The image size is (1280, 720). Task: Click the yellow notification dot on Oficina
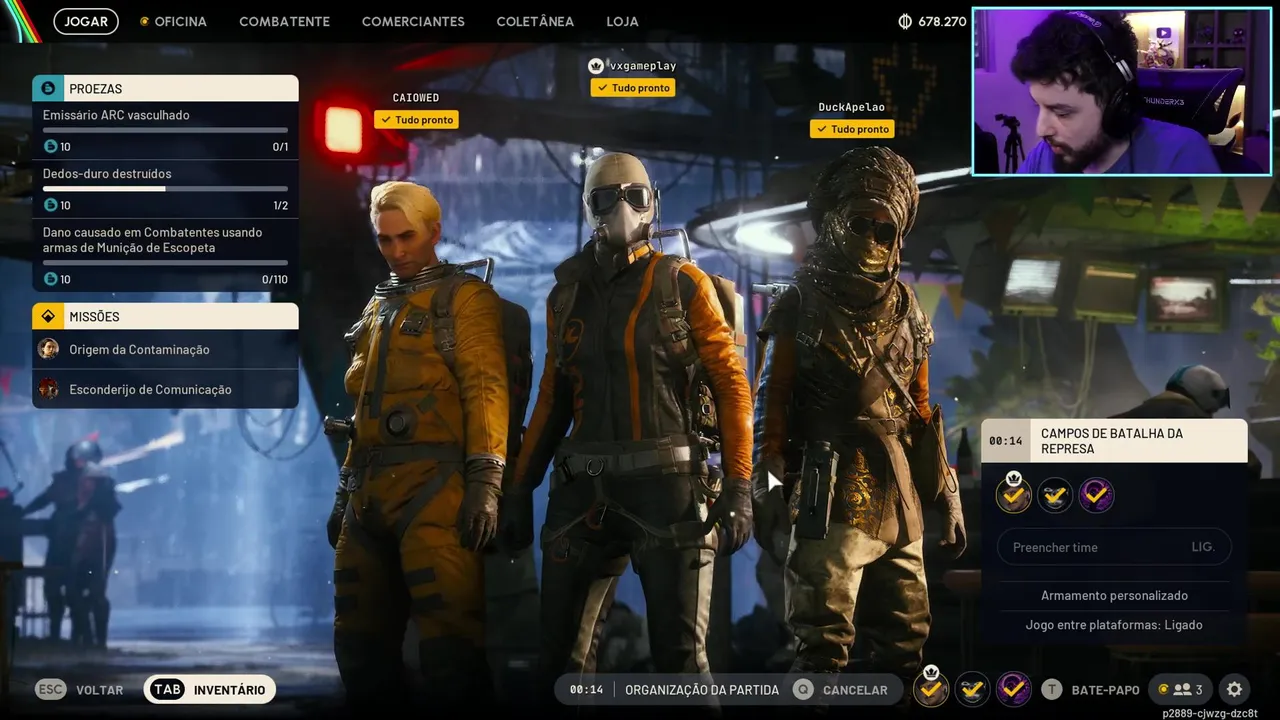[x=144, y=21]
